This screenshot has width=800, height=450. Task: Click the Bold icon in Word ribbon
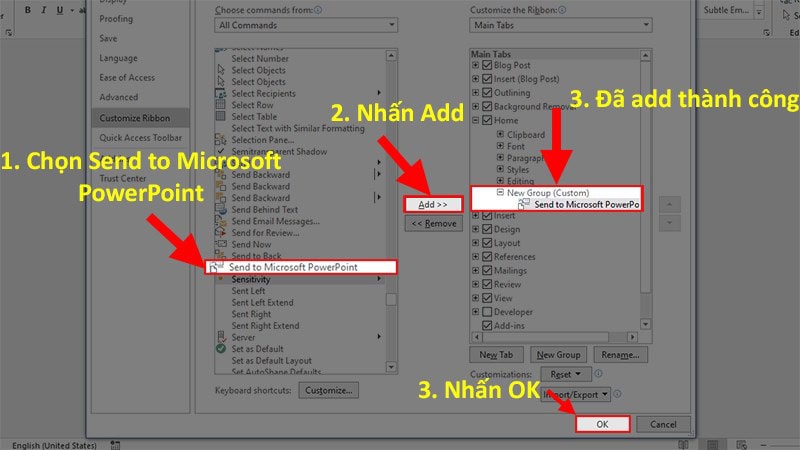click(28, 10)
